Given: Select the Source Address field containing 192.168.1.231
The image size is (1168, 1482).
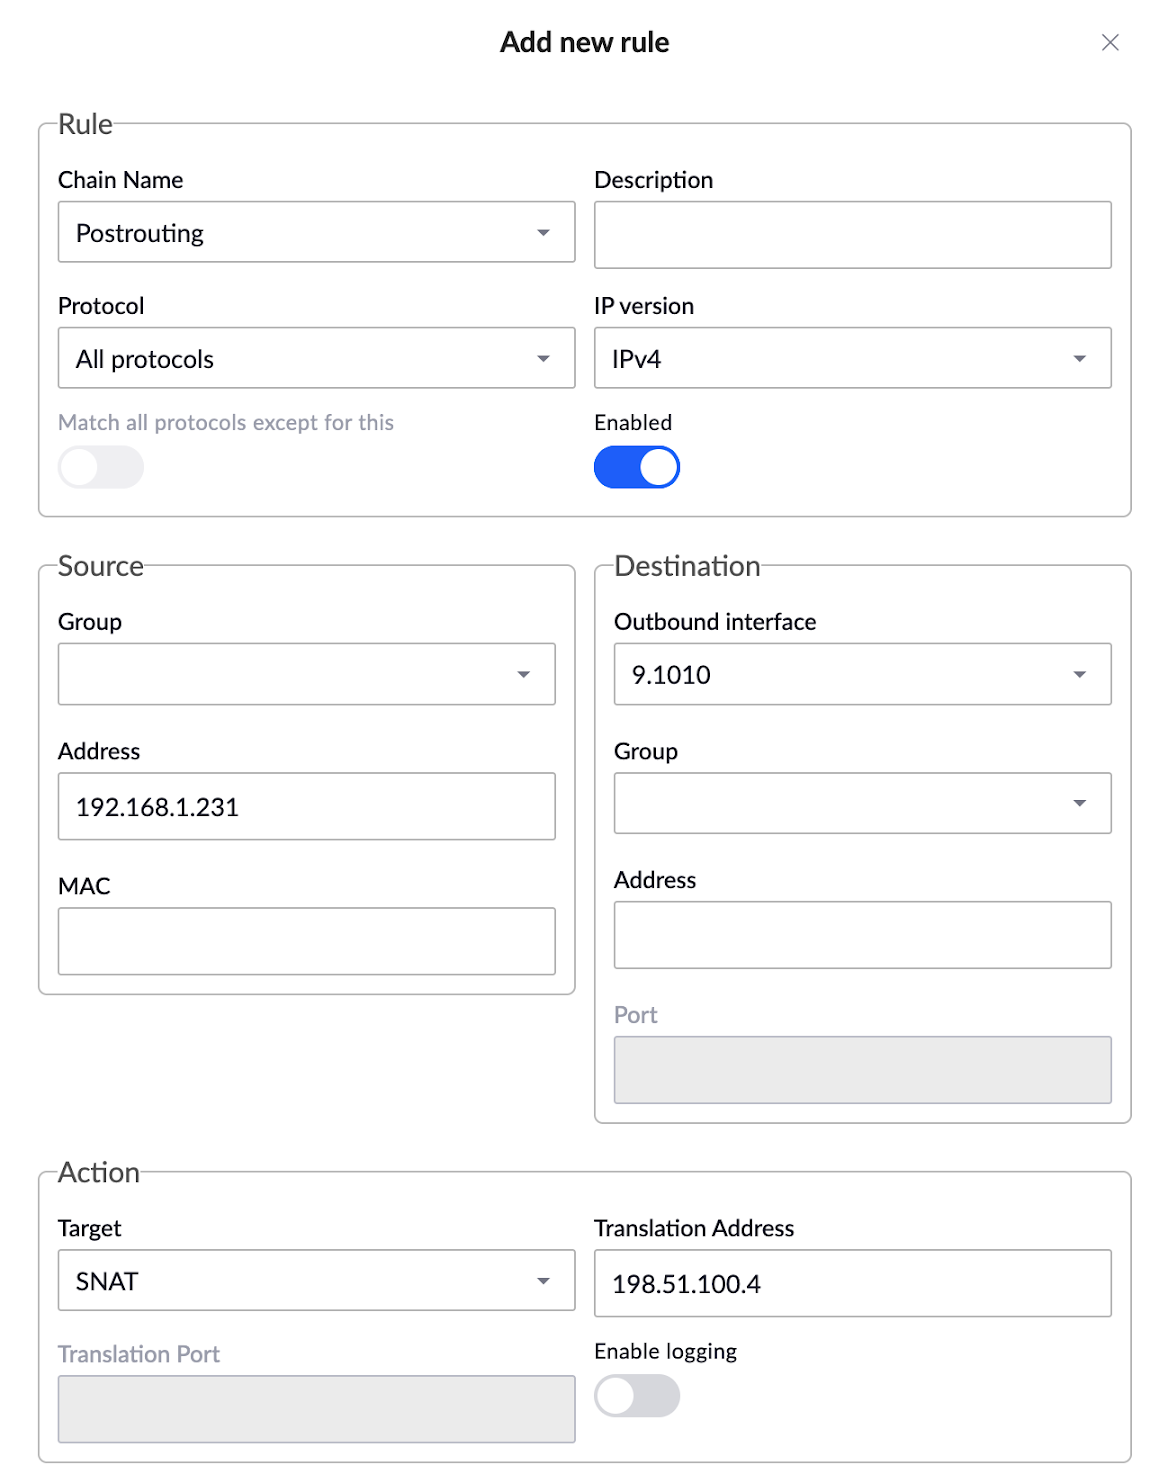Looking at the screenshot, I should coord(306,806).
